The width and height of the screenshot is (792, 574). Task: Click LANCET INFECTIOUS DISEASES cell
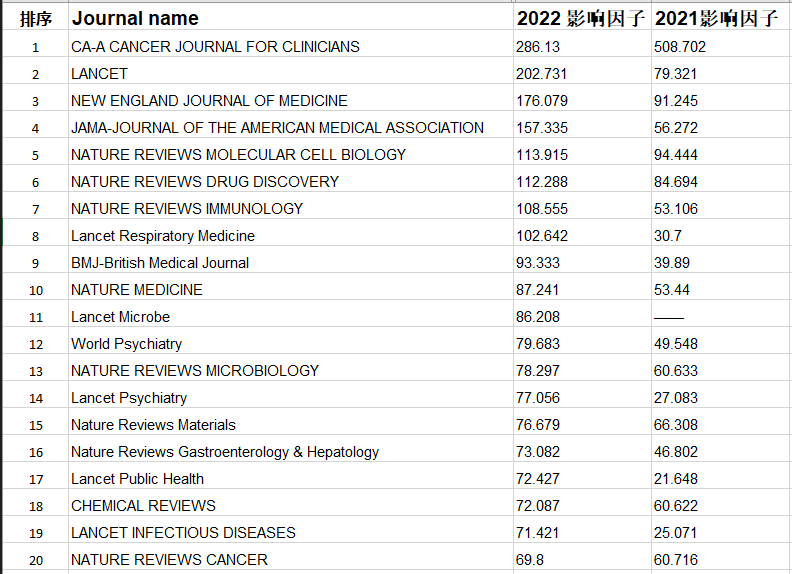[290, 530]
